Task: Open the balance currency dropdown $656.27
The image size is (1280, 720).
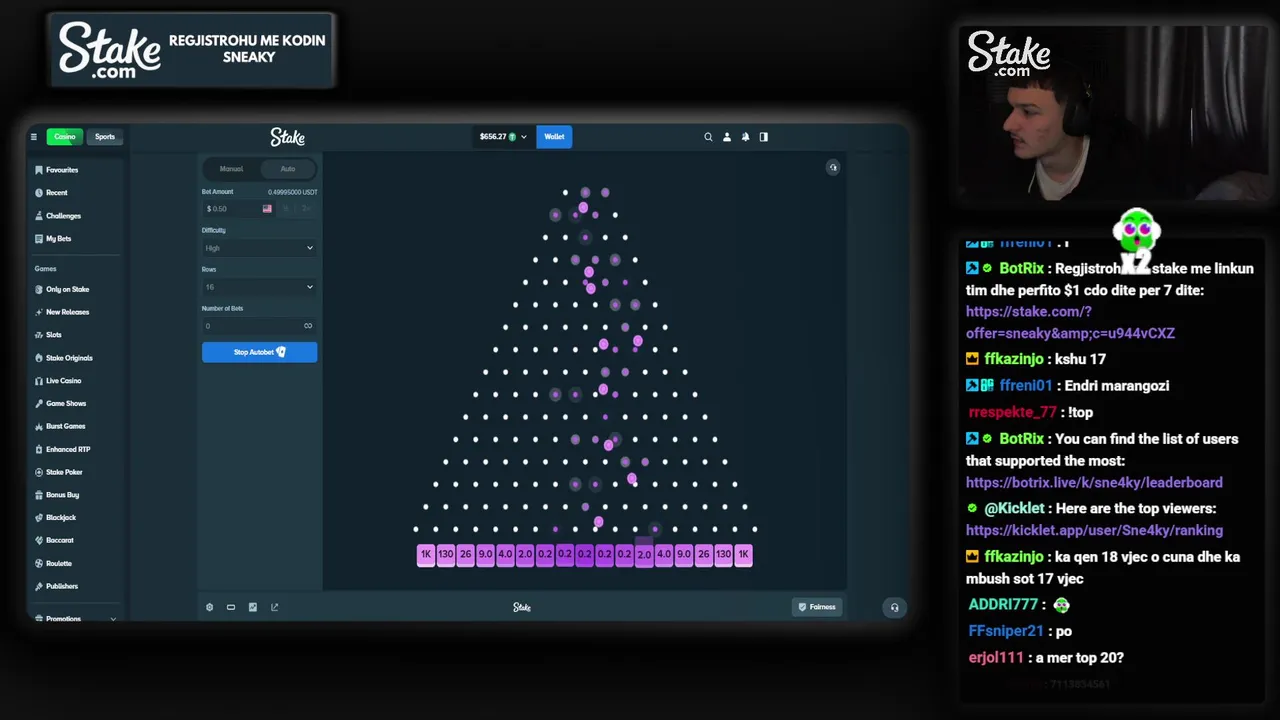Action: (503, 137)
